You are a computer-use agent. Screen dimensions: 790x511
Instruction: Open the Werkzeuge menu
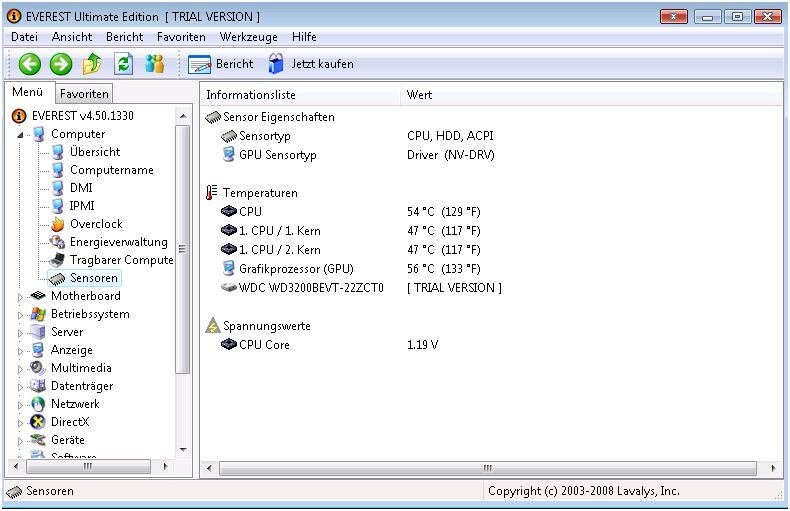(x=248, y=37)
